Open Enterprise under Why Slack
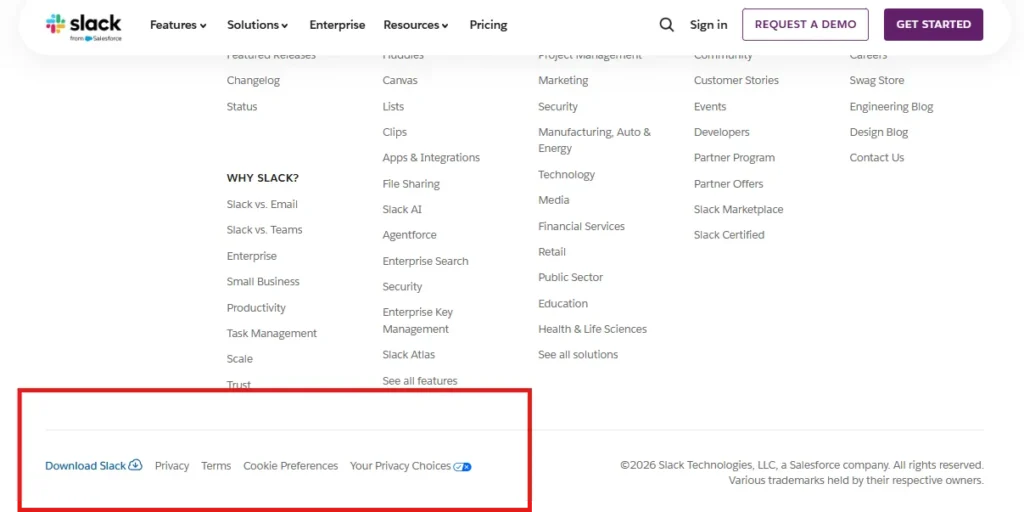Image resolution: width=1024 pixels, height=512 pixels. [251, 256]
